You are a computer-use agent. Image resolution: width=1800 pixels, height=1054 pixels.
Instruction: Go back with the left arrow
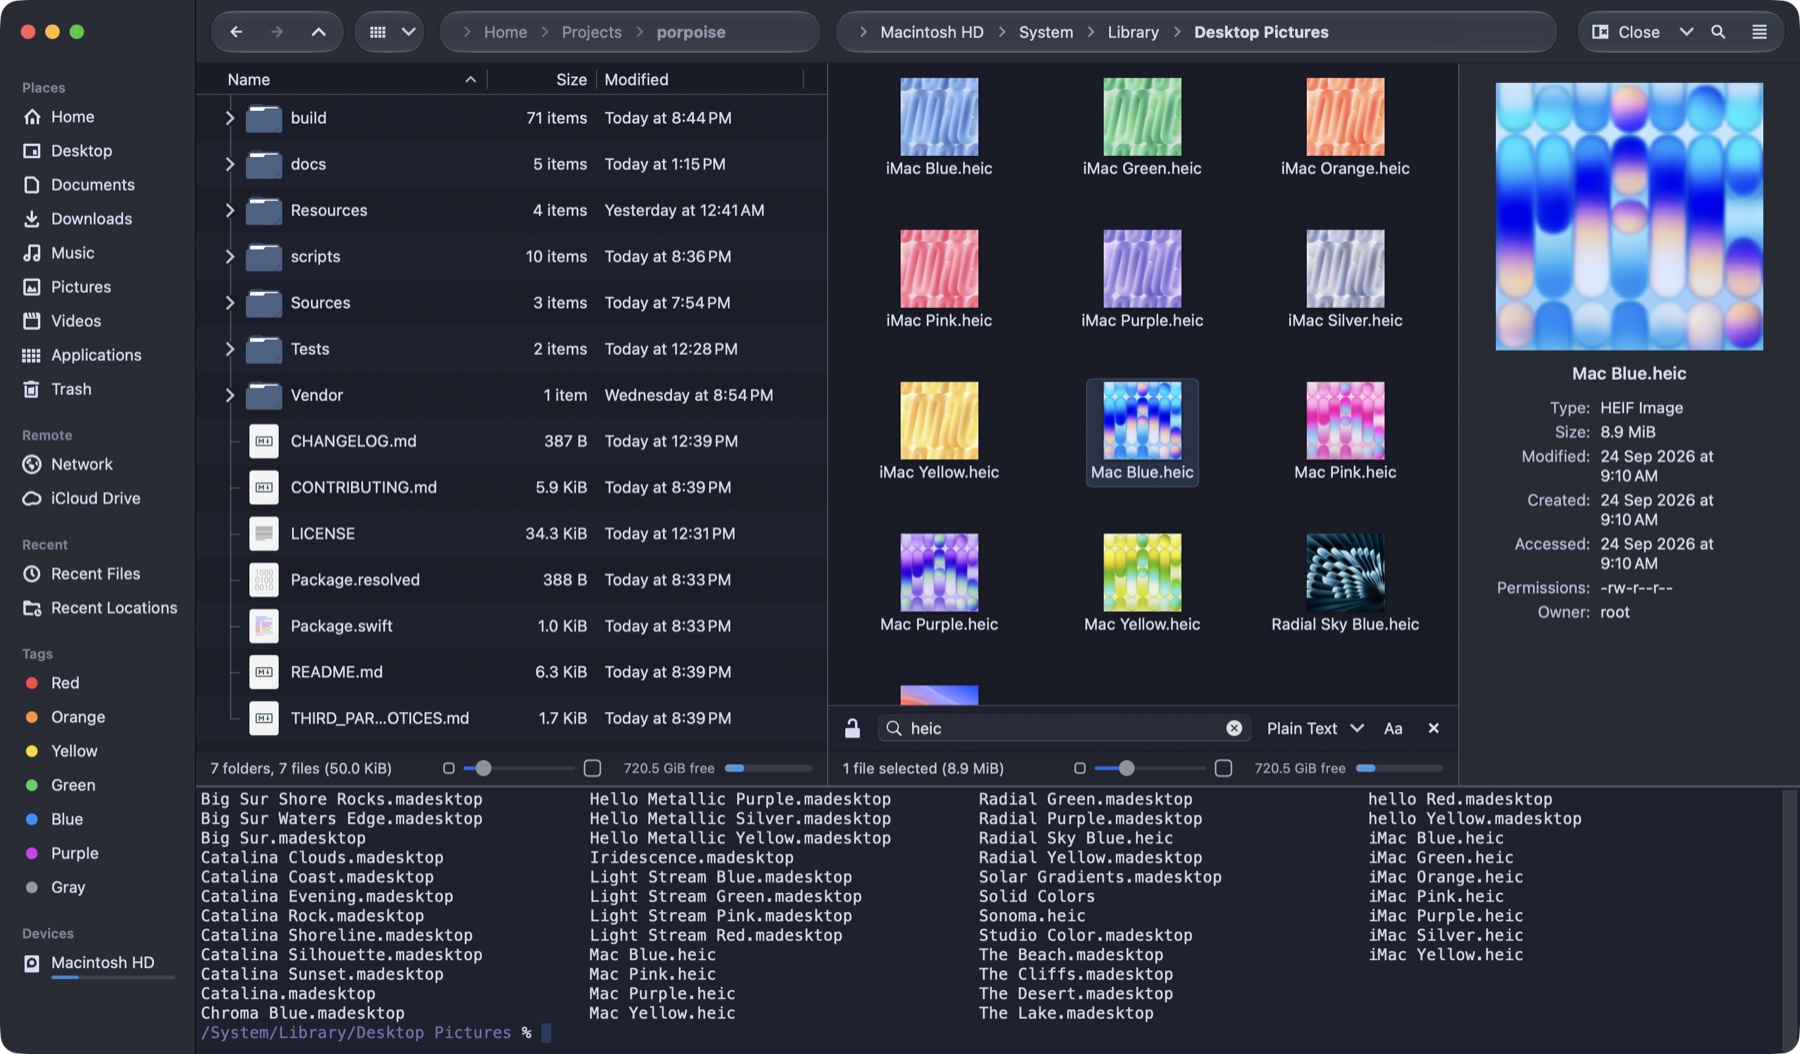point(236,32)
